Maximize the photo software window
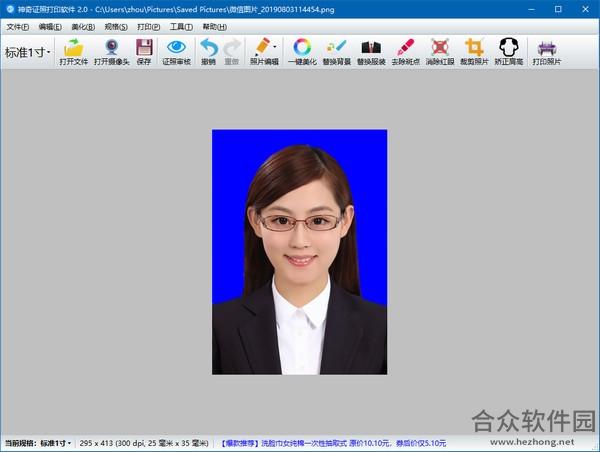 (x=558, y=9)
